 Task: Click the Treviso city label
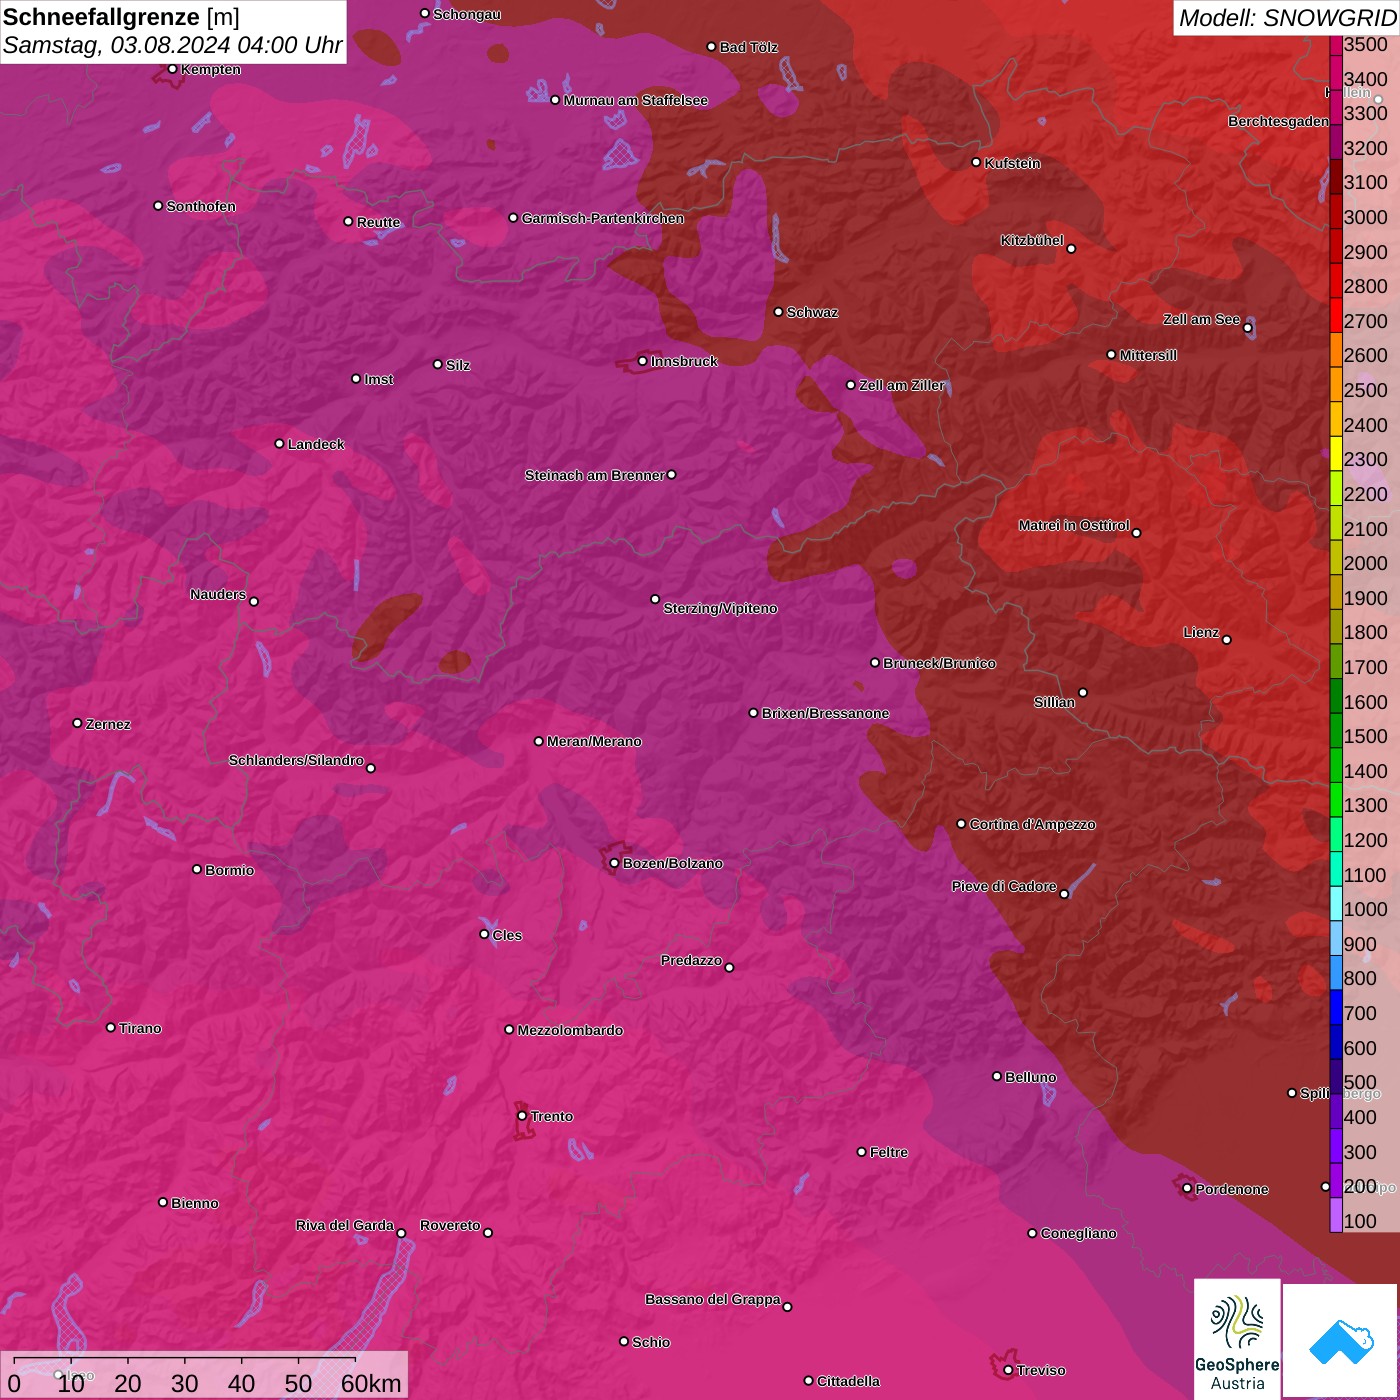point(1041,1370)
